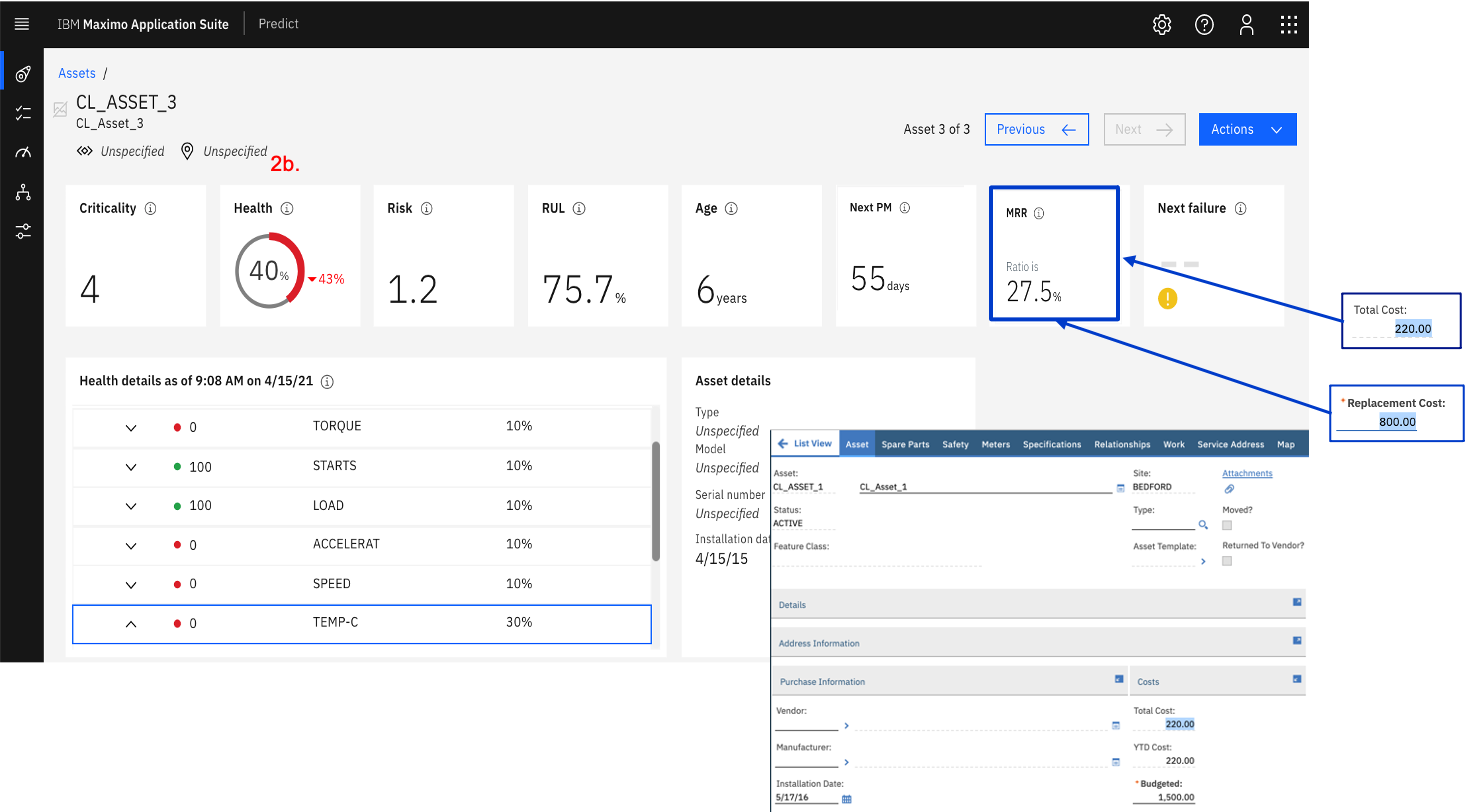
Task: Switch to the Relationships tab
Action: (x=1122, y=444)
